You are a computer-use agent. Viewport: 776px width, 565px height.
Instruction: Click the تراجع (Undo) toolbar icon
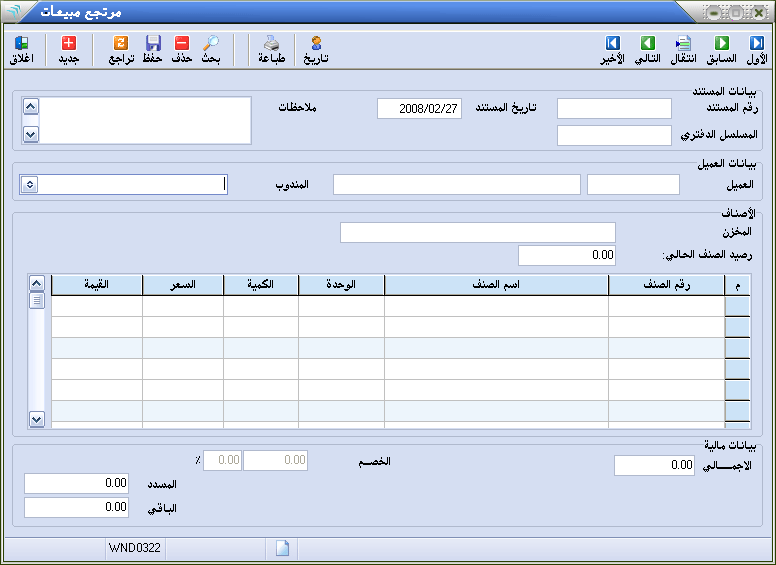121,44
